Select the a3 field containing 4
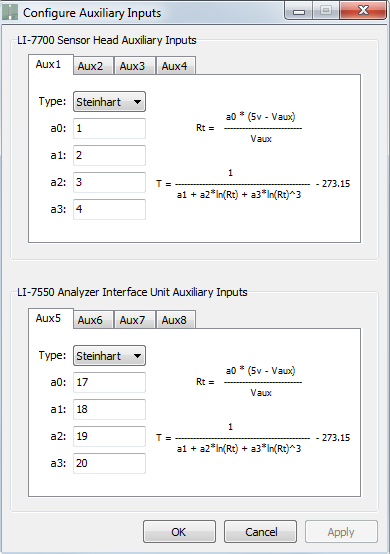390x554 pixels. point(109,209)
